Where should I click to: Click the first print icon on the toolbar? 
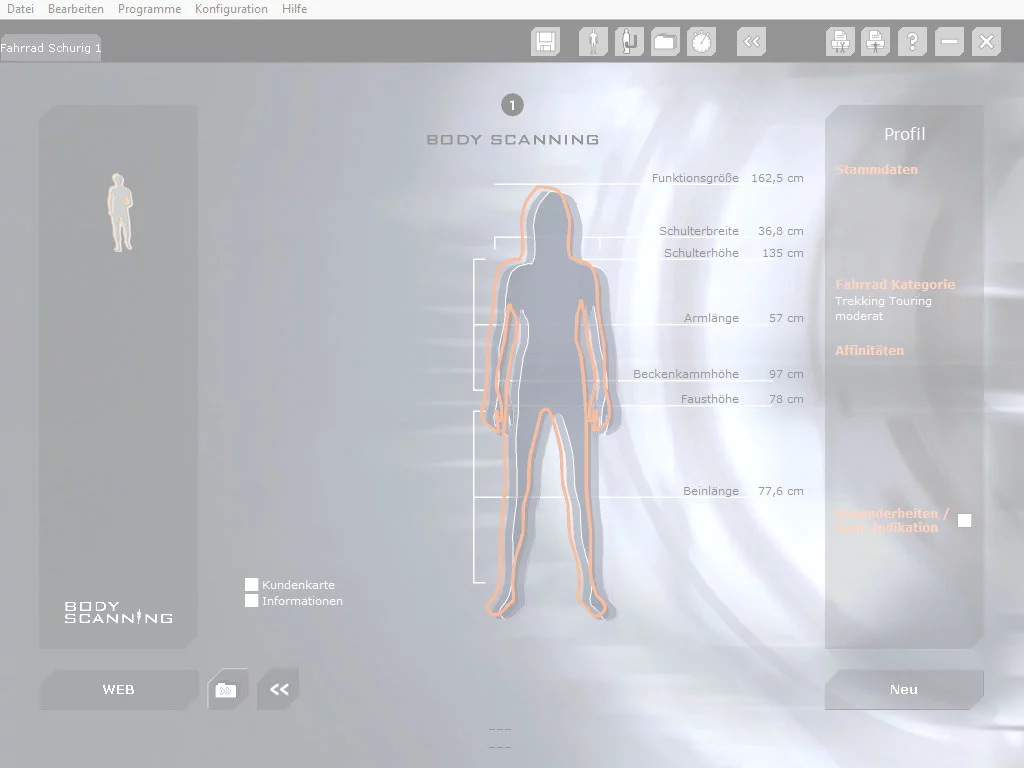(839, 41)
